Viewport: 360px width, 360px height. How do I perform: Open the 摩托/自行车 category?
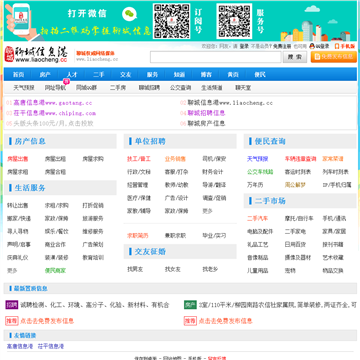click(299, 219)
